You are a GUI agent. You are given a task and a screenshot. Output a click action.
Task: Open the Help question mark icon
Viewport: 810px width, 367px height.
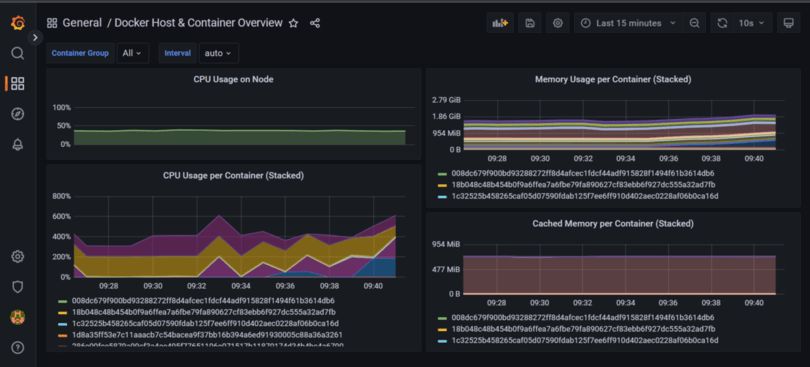(18, 348)
